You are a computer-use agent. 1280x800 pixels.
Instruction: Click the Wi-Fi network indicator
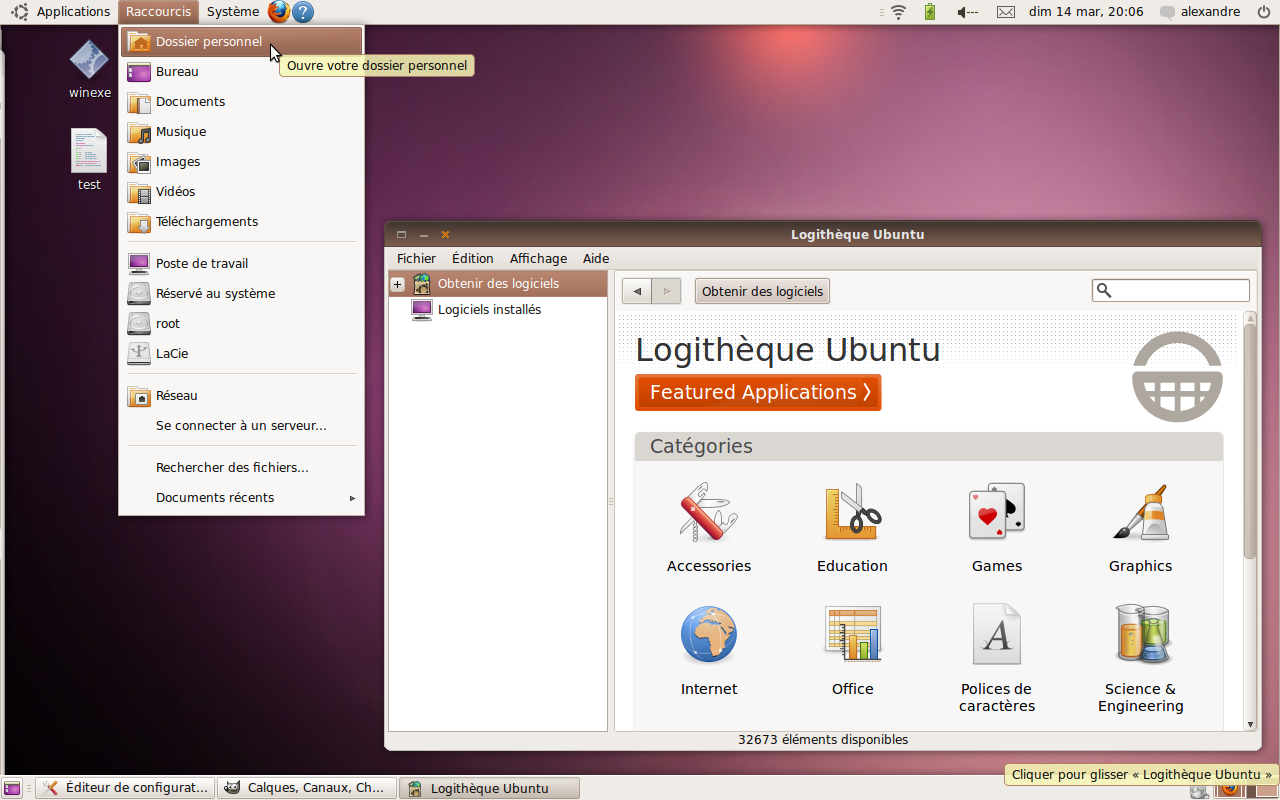click(x=898, y=12)
